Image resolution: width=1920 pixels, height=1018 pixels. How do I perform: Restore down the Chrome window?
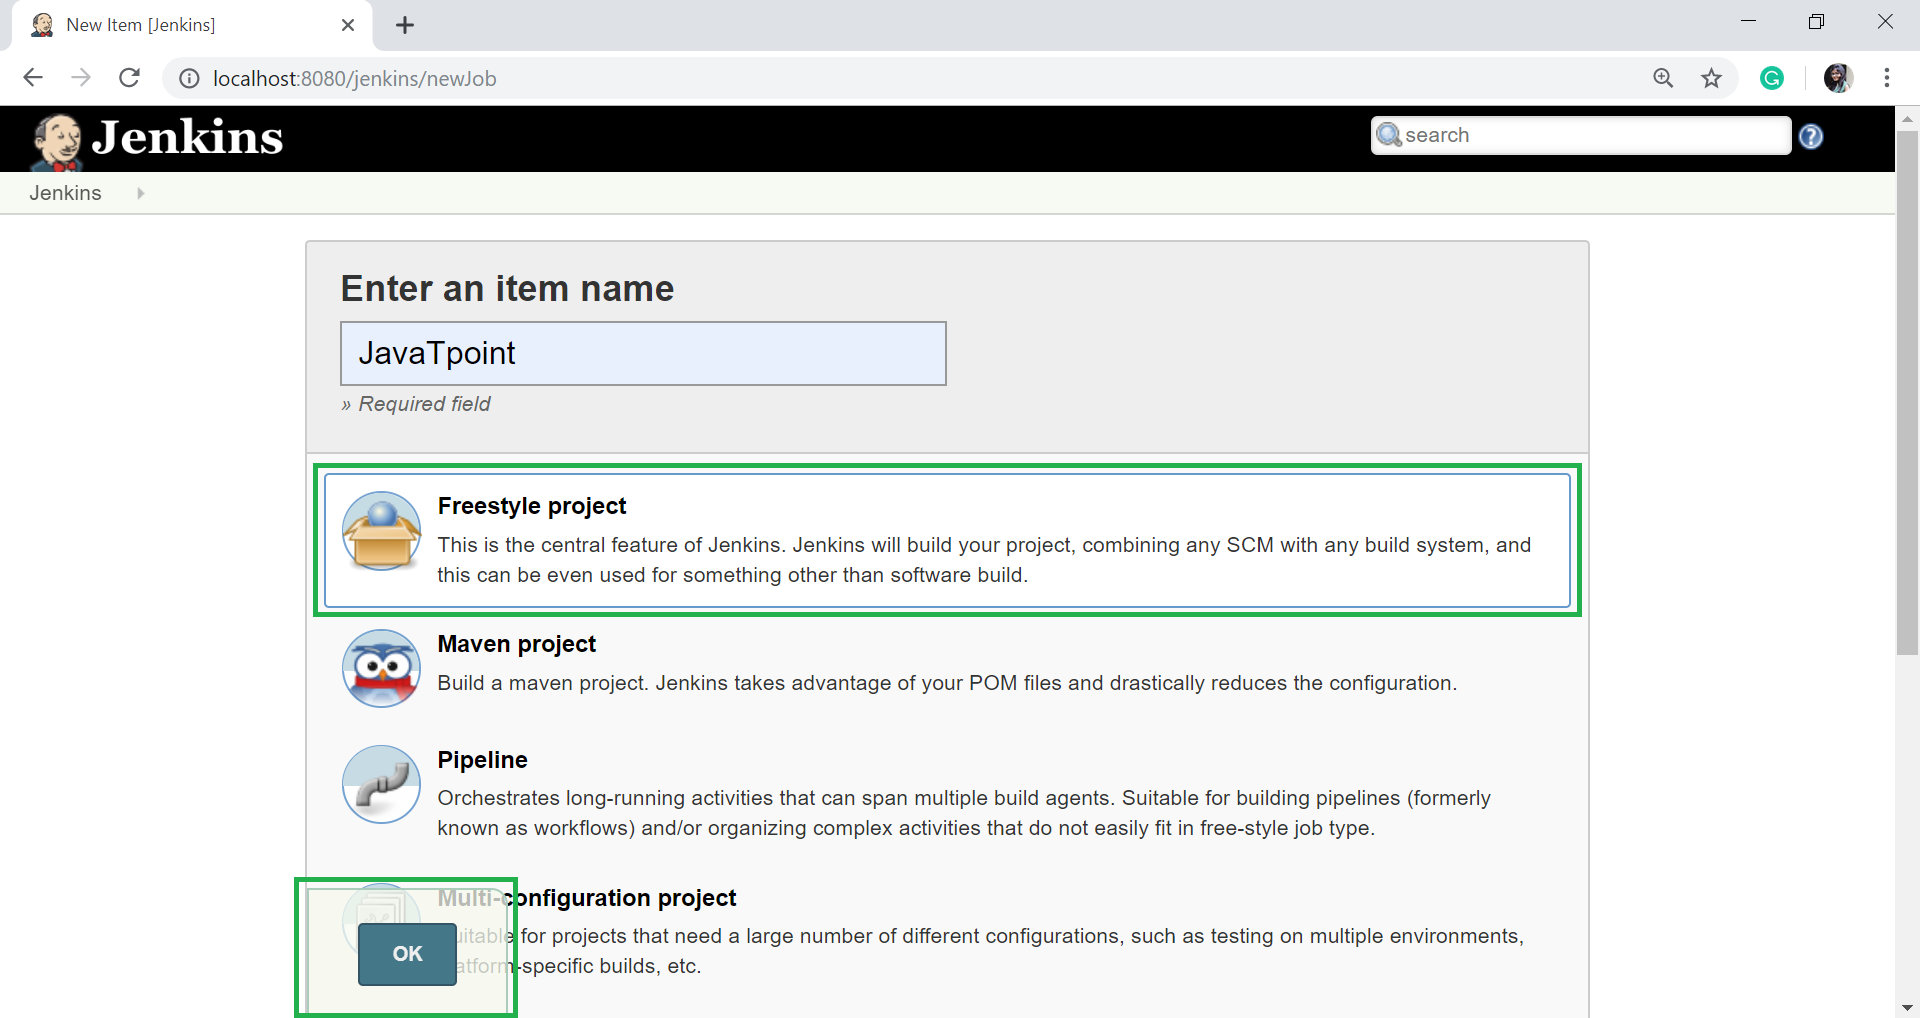coord(1817,21)
